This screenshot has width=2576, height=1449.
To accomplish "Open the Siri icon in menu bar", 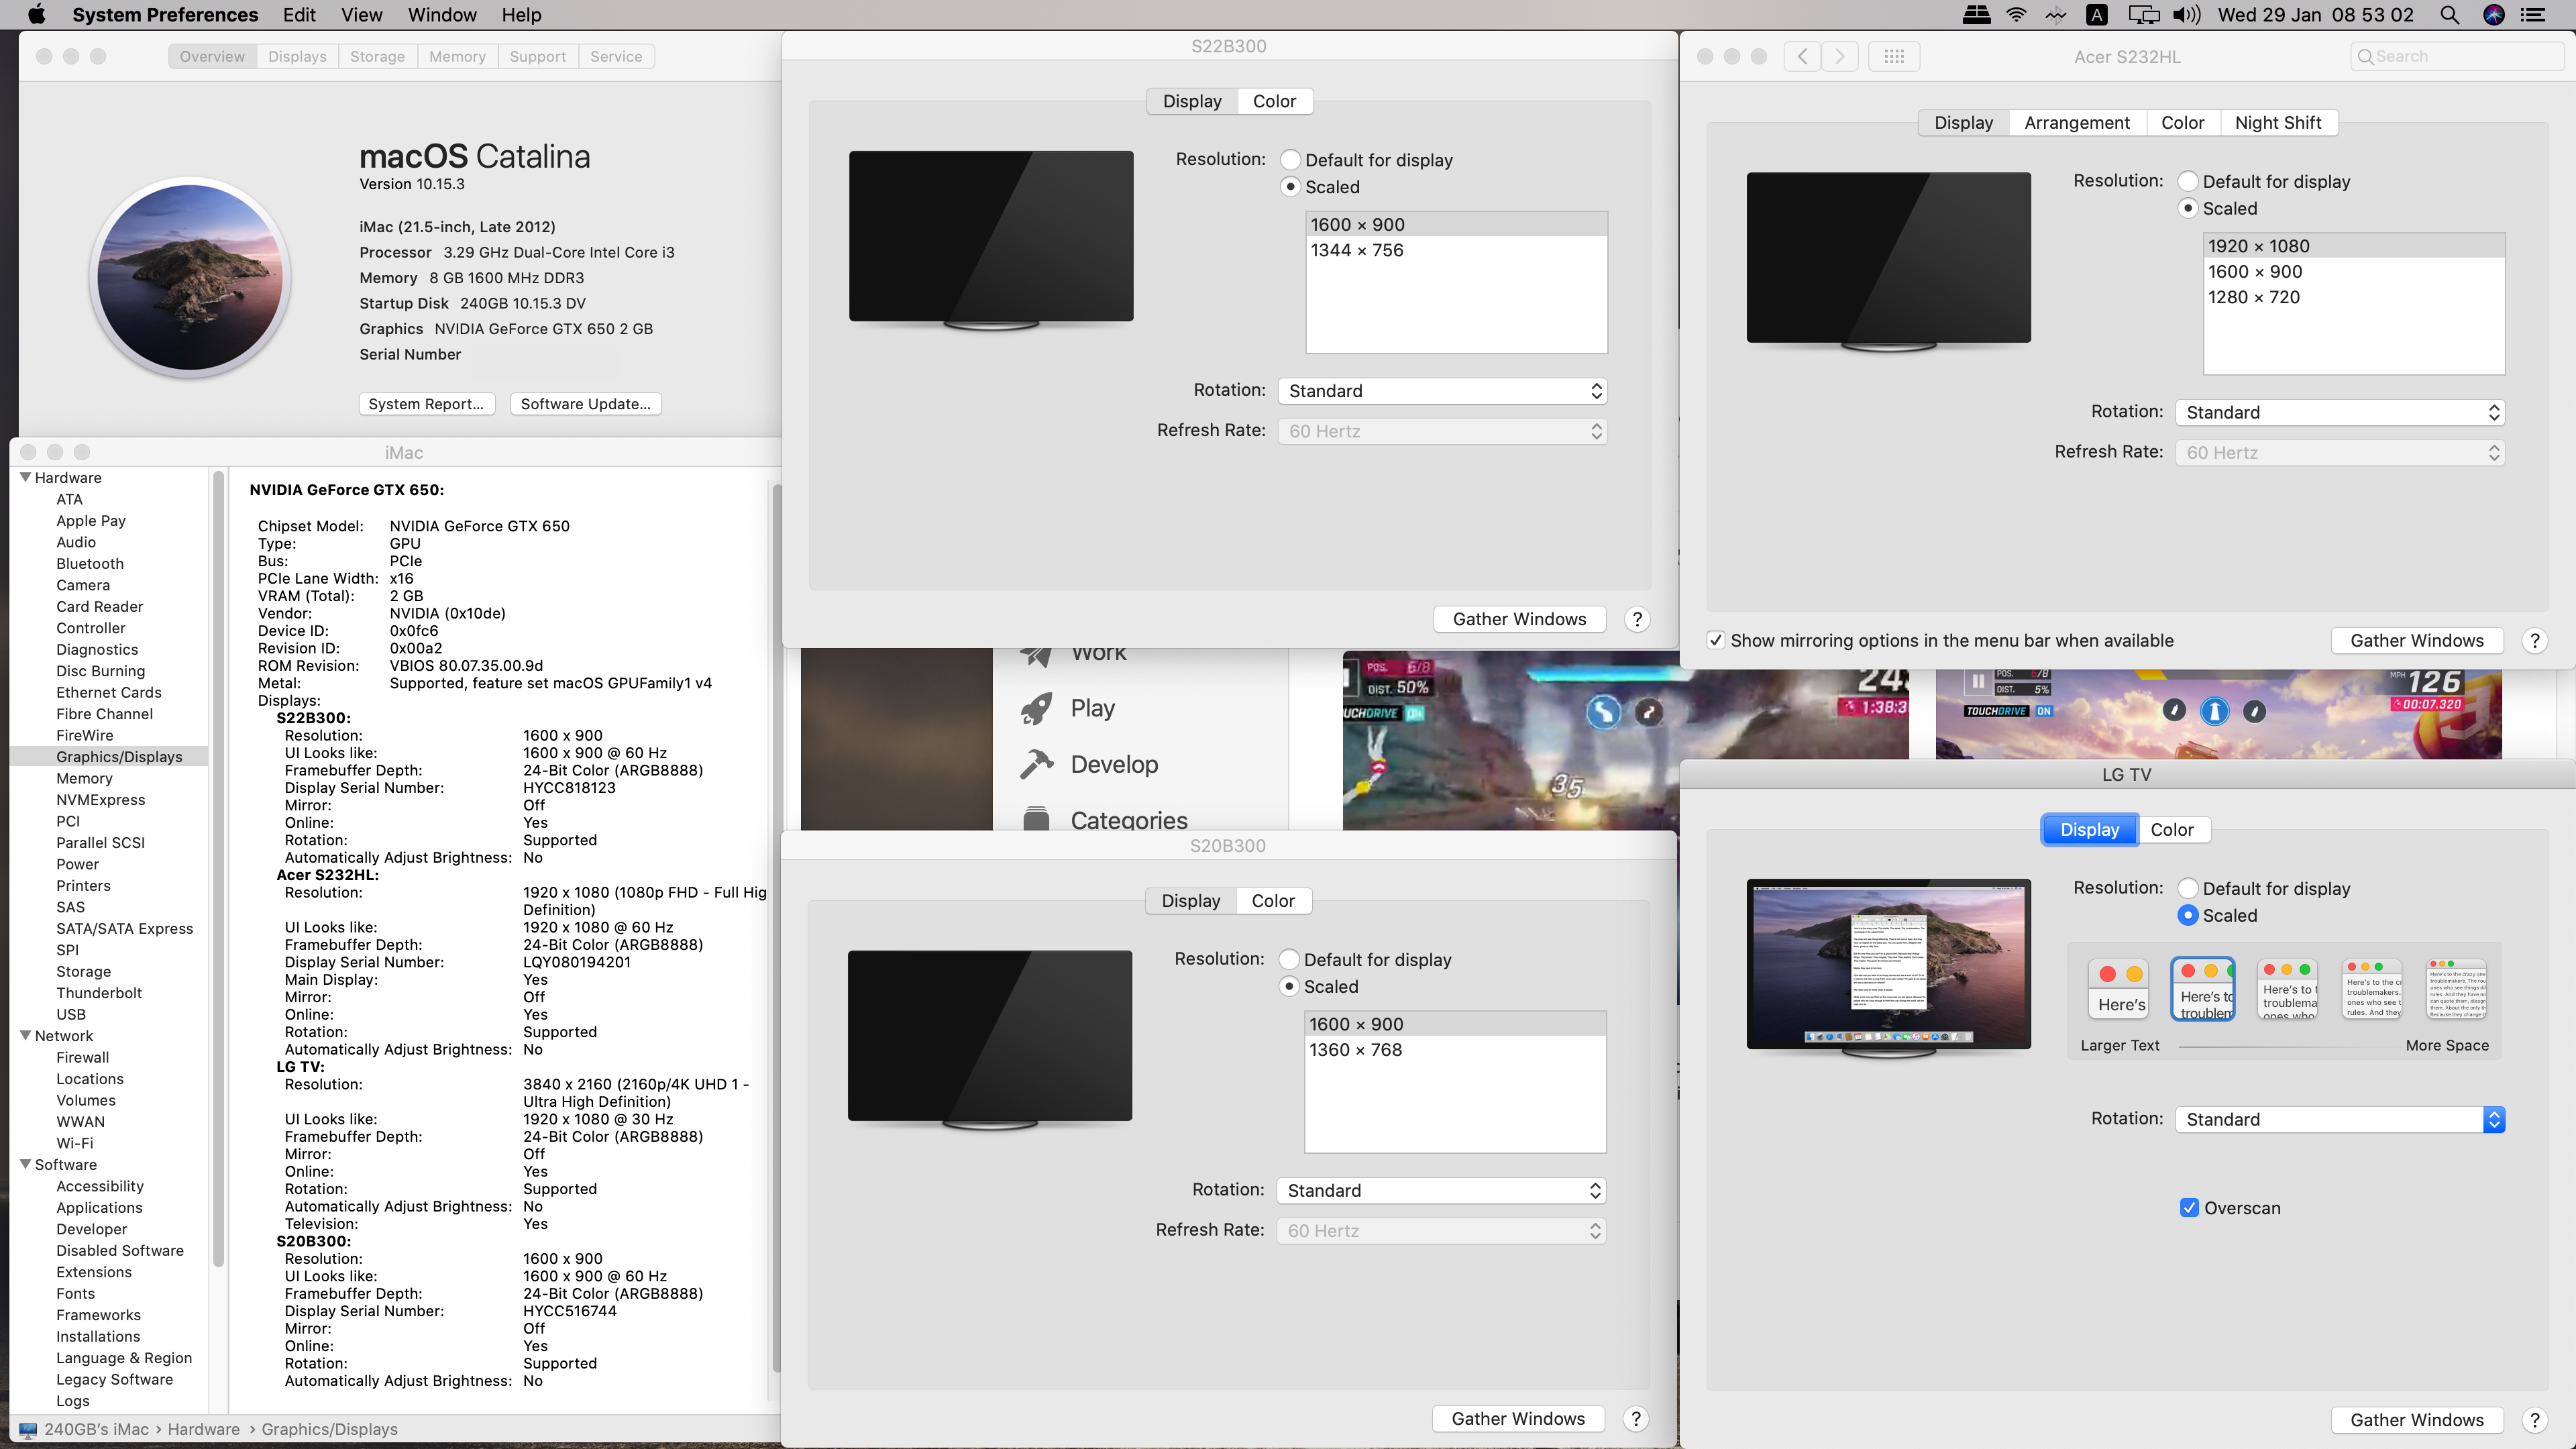I will click(x=2494, y=14).
